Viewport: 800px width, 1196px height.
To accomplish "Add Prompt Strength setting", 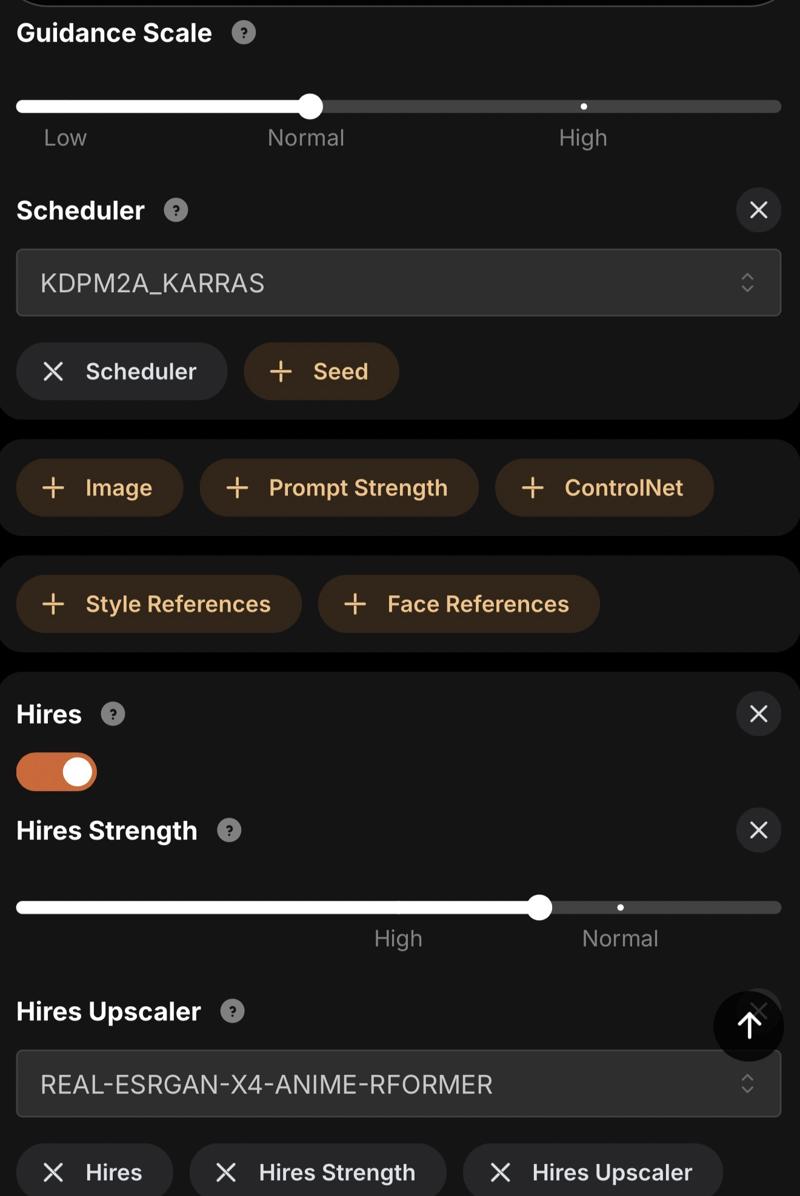I will click(x=339, y=488).
